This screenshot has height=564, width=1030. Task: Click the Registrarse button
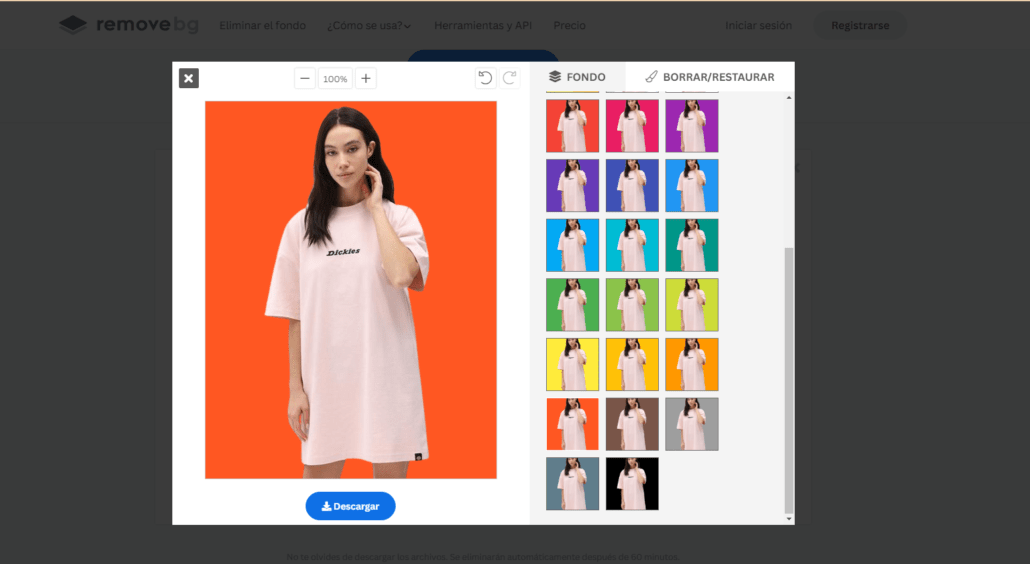(x=859, y=26)
